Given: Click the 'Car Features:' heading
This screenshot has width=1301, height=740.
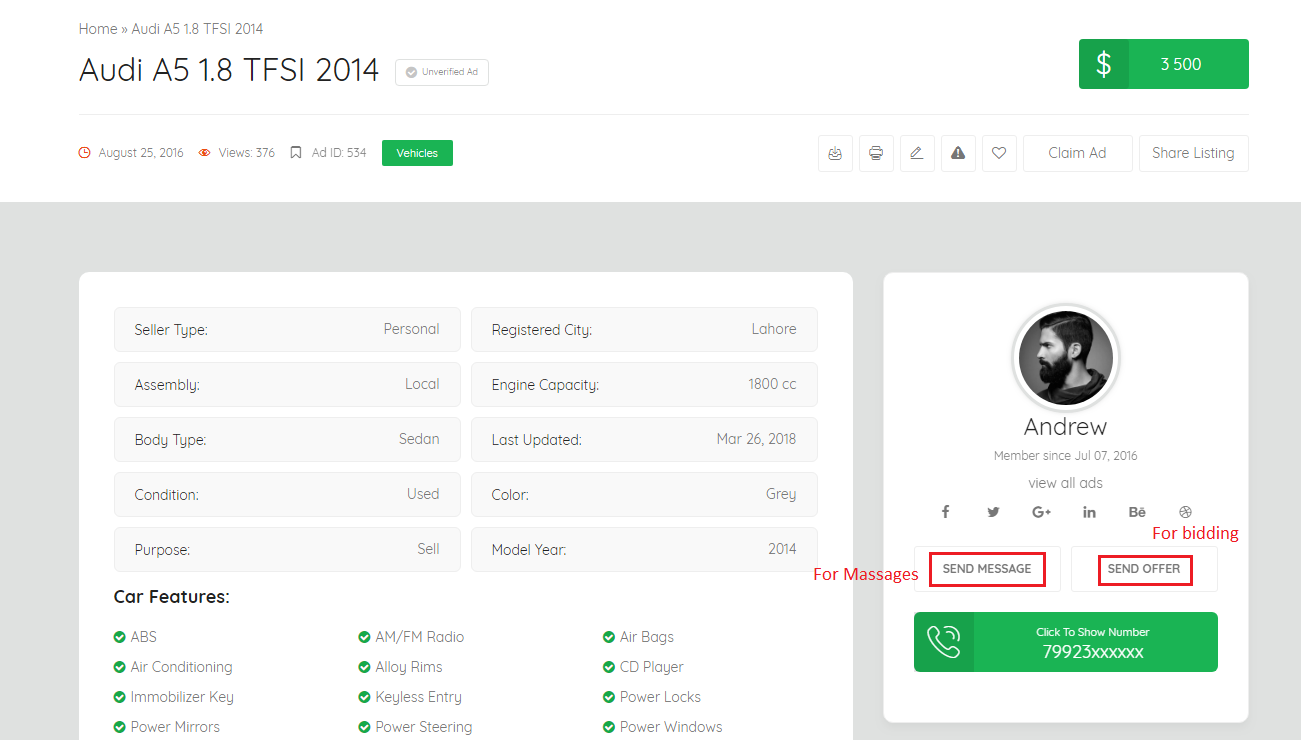Looking at the screenshot, I should pos(172,597).
